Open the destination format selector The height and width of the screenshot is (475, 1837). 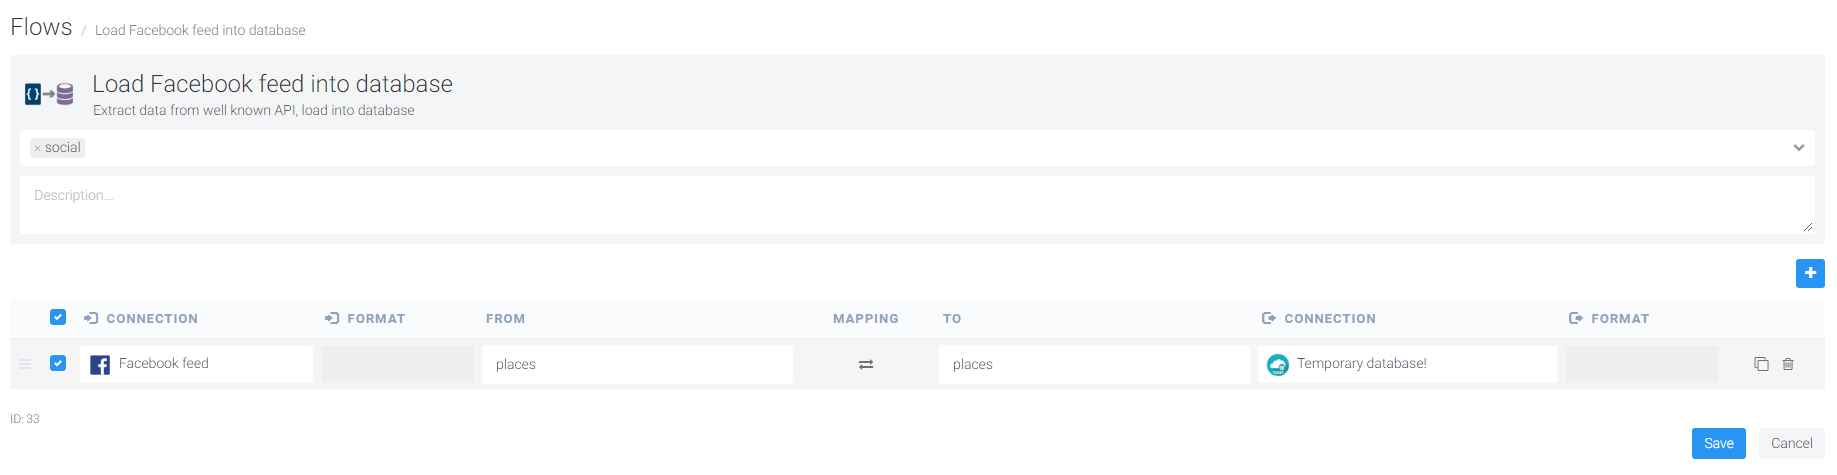tap(1642, 364)
